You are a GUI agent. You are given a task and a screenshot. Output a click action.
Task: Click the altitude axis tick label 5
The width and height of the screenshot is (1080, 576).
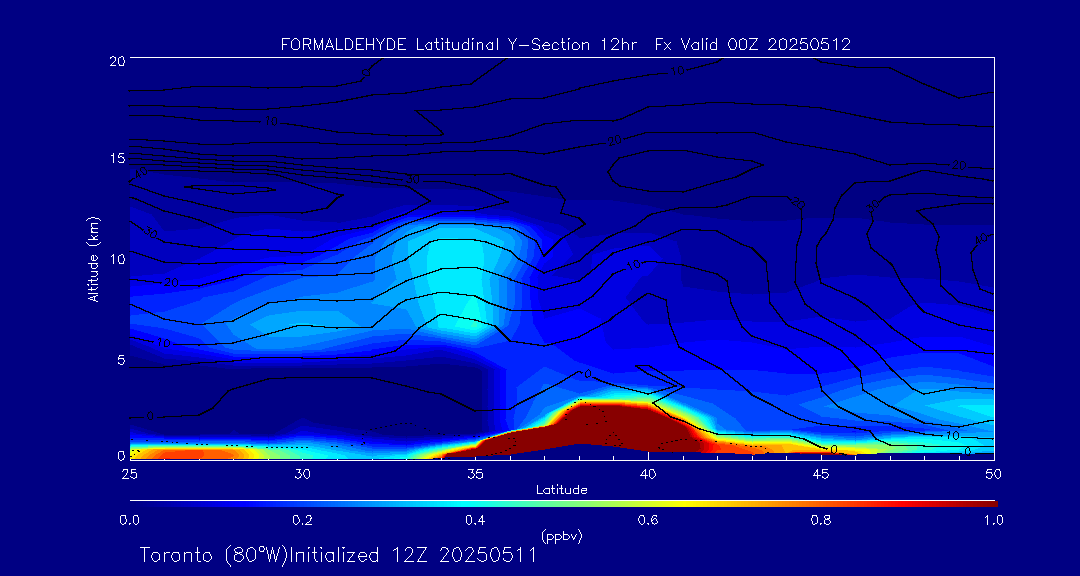121,360
